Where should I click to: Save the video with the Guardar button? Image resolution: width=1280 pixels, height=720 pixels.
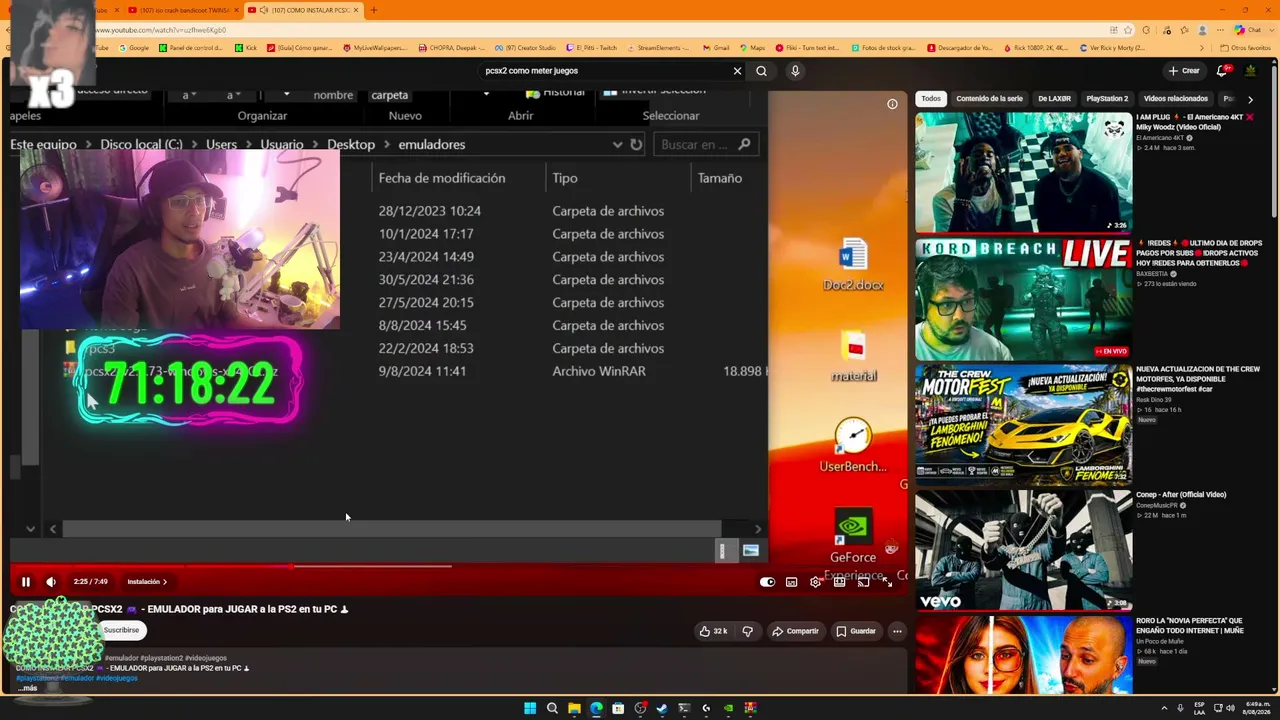click(856, 631)
